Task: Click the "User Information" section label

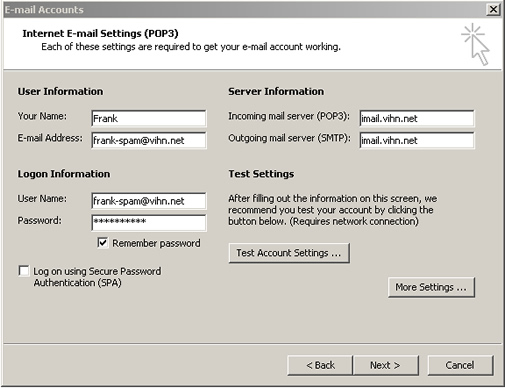Action: [x=60, y=91]
